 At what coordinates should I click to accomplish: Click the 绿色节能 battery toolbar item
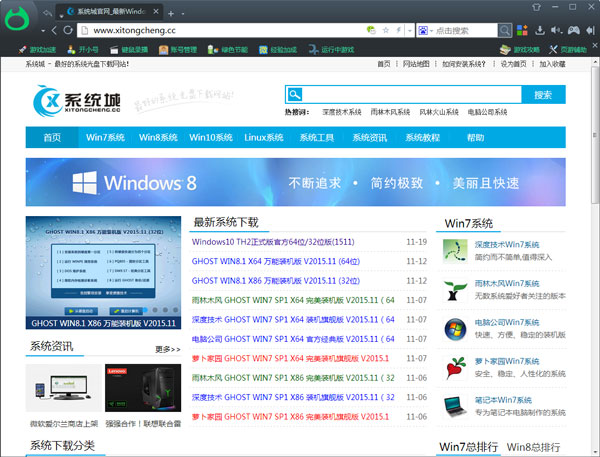tap(228, 50)
